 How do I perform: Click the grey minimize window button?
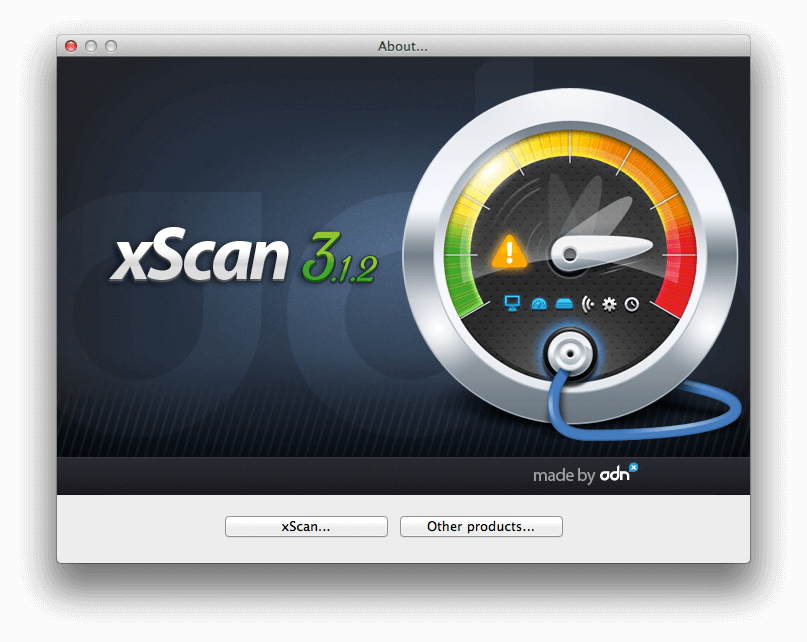[x=91, y=46]
